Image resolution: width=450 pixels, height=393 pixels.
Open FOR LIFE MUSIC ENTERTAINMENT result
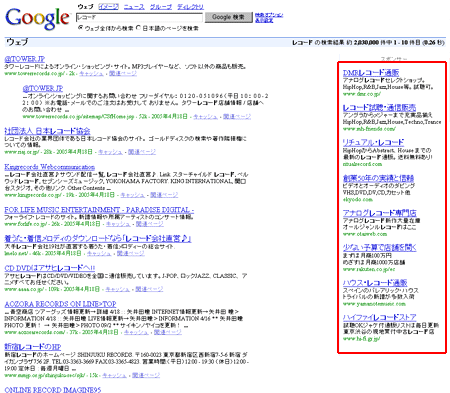[x=99, y=210]
